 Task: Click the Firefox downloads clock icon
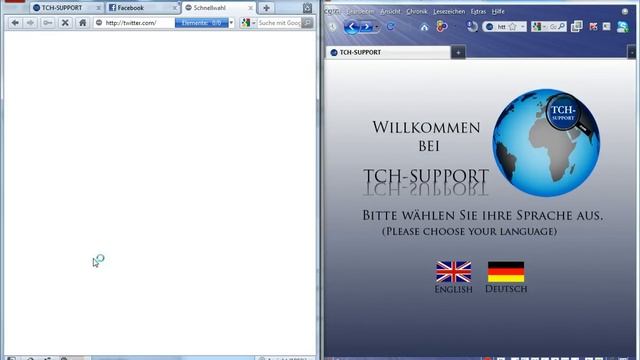point(472,27)
